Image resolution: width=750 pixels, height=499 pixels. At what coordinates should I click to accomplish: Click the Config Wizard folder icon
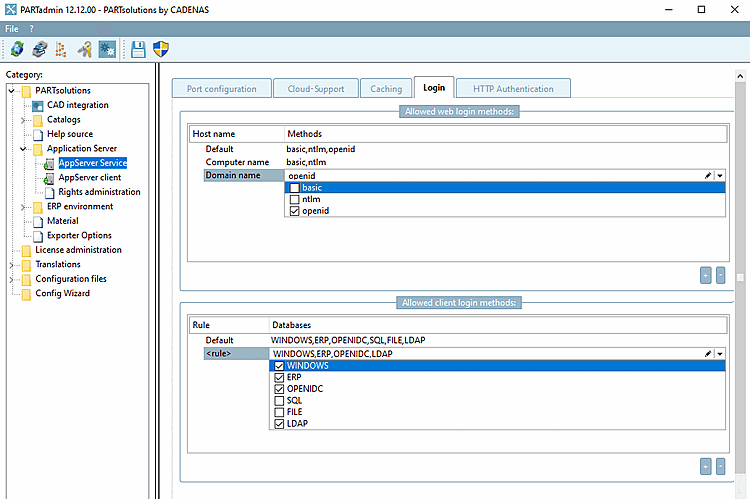(x=26, y=294)
